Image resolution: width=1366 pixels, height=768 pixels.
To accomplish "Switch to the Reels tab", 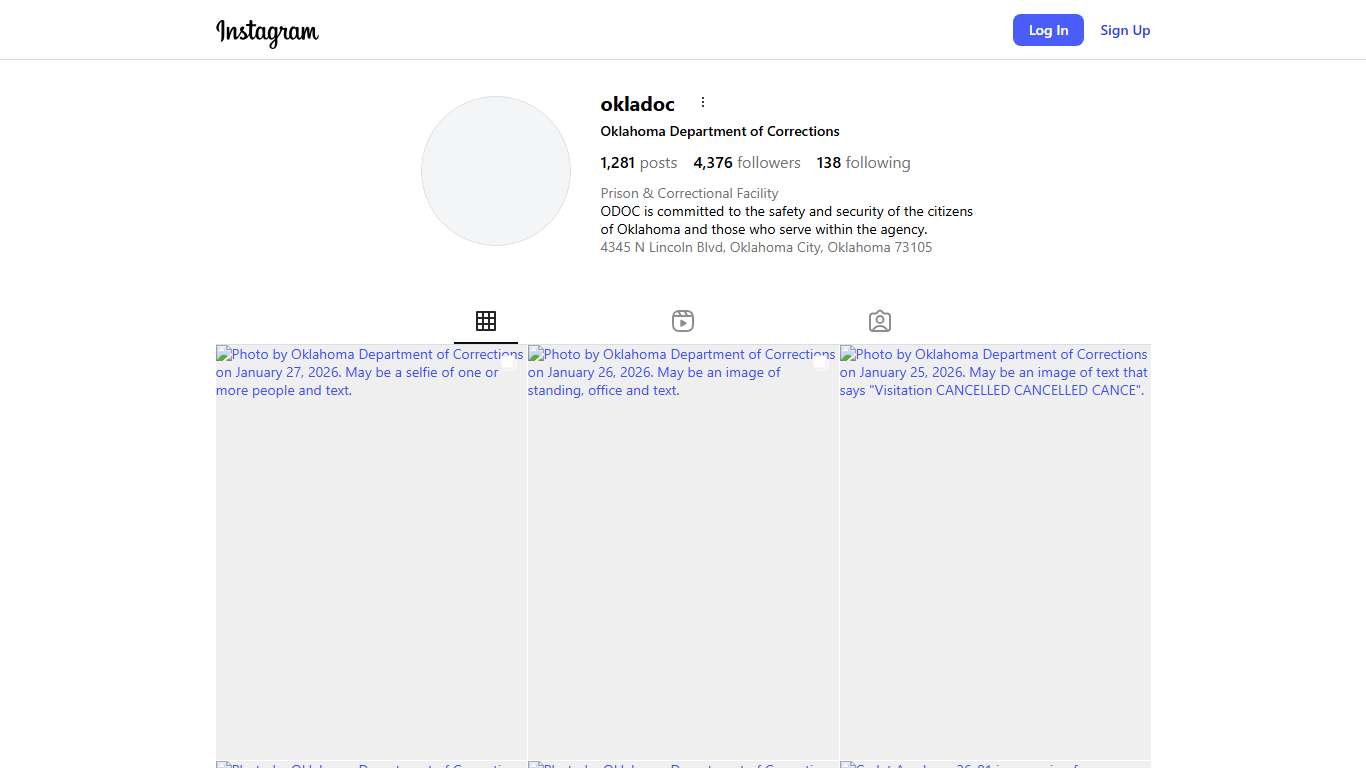I will [x=683, y=321].
